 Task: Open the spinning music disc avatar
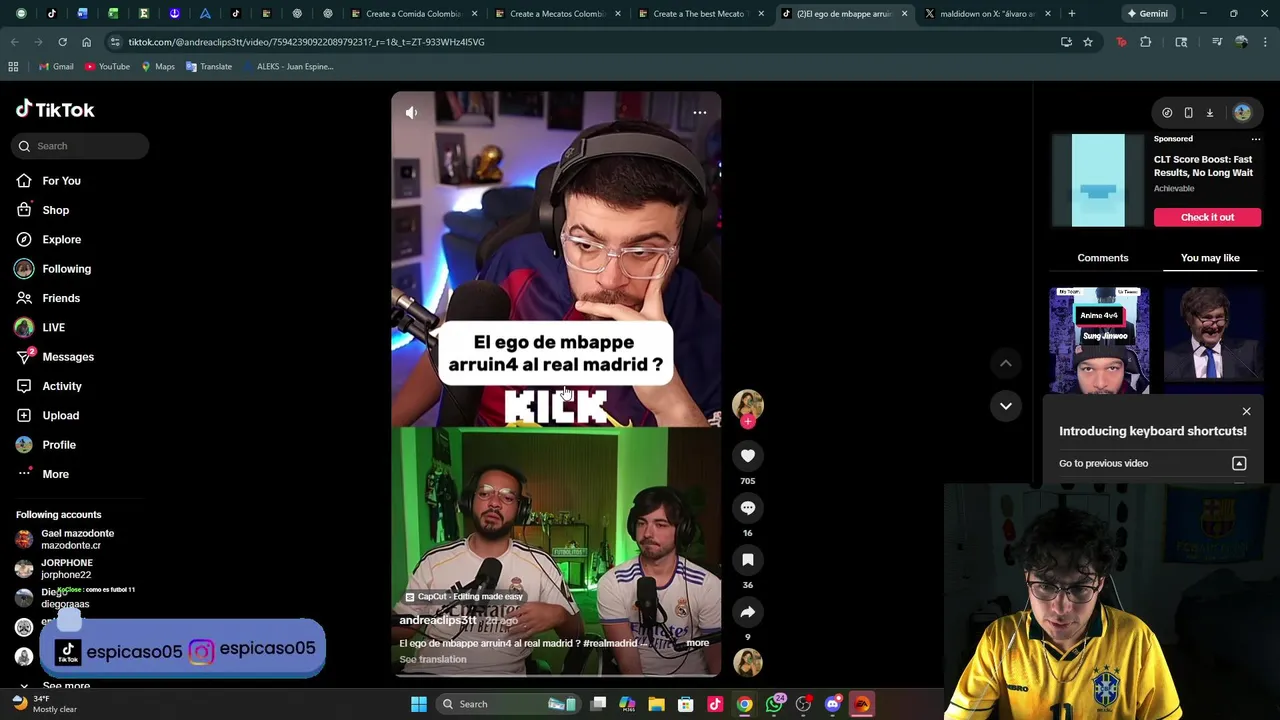click(x=748, y=662)
